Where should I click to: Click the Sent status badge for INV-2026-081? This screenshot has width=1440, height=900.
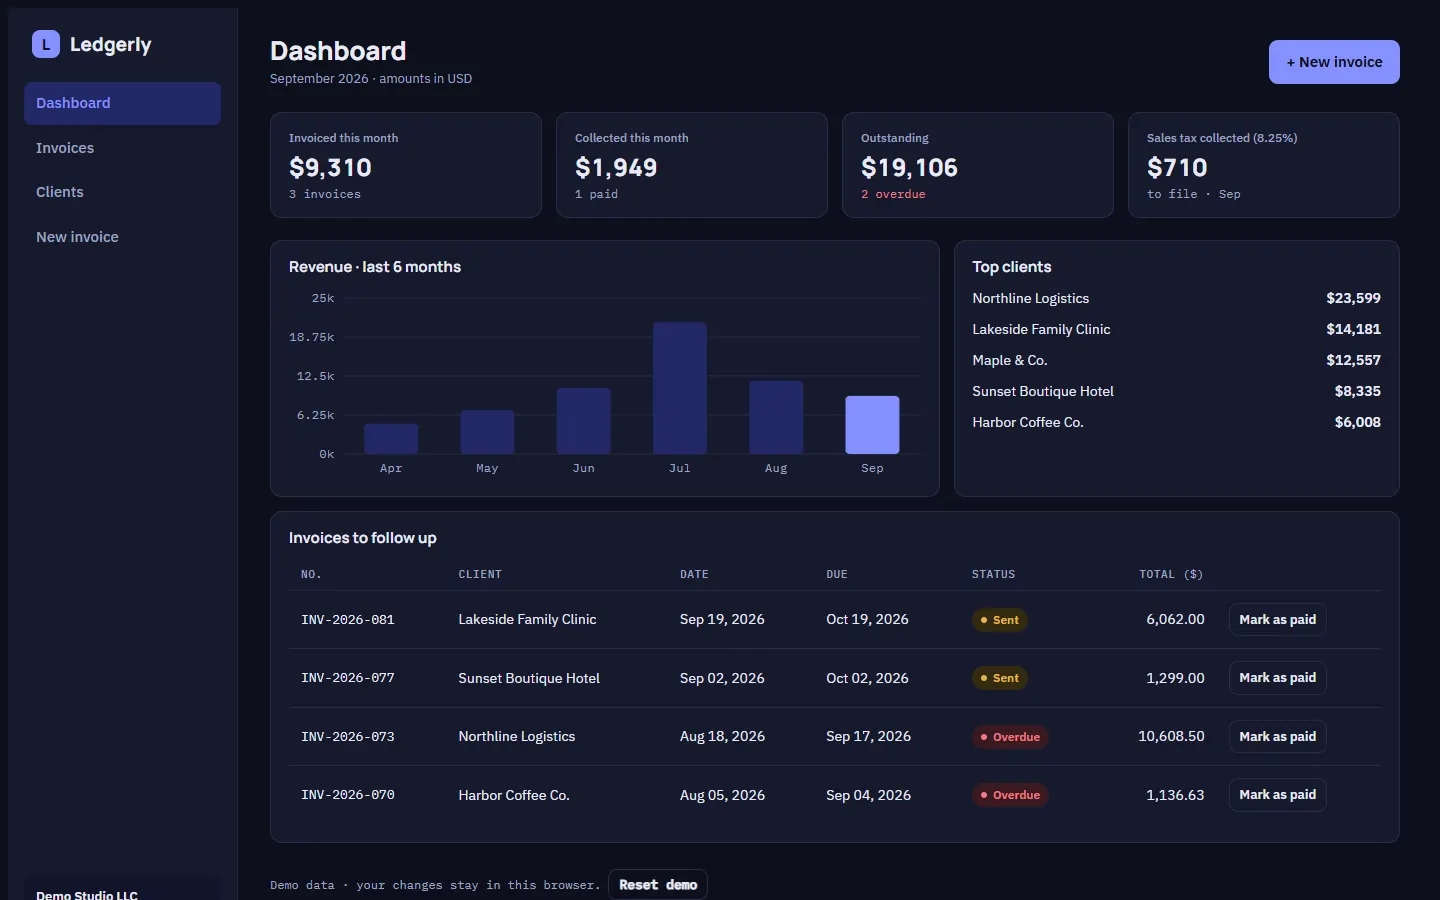coord(1000,620)
